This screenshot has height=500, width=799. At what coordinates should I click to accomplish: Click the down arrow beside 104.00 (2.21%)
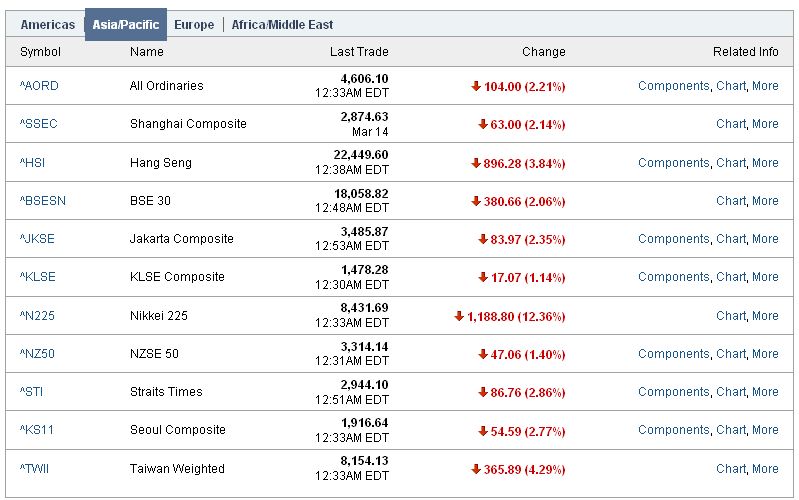[x=476, y=86]
